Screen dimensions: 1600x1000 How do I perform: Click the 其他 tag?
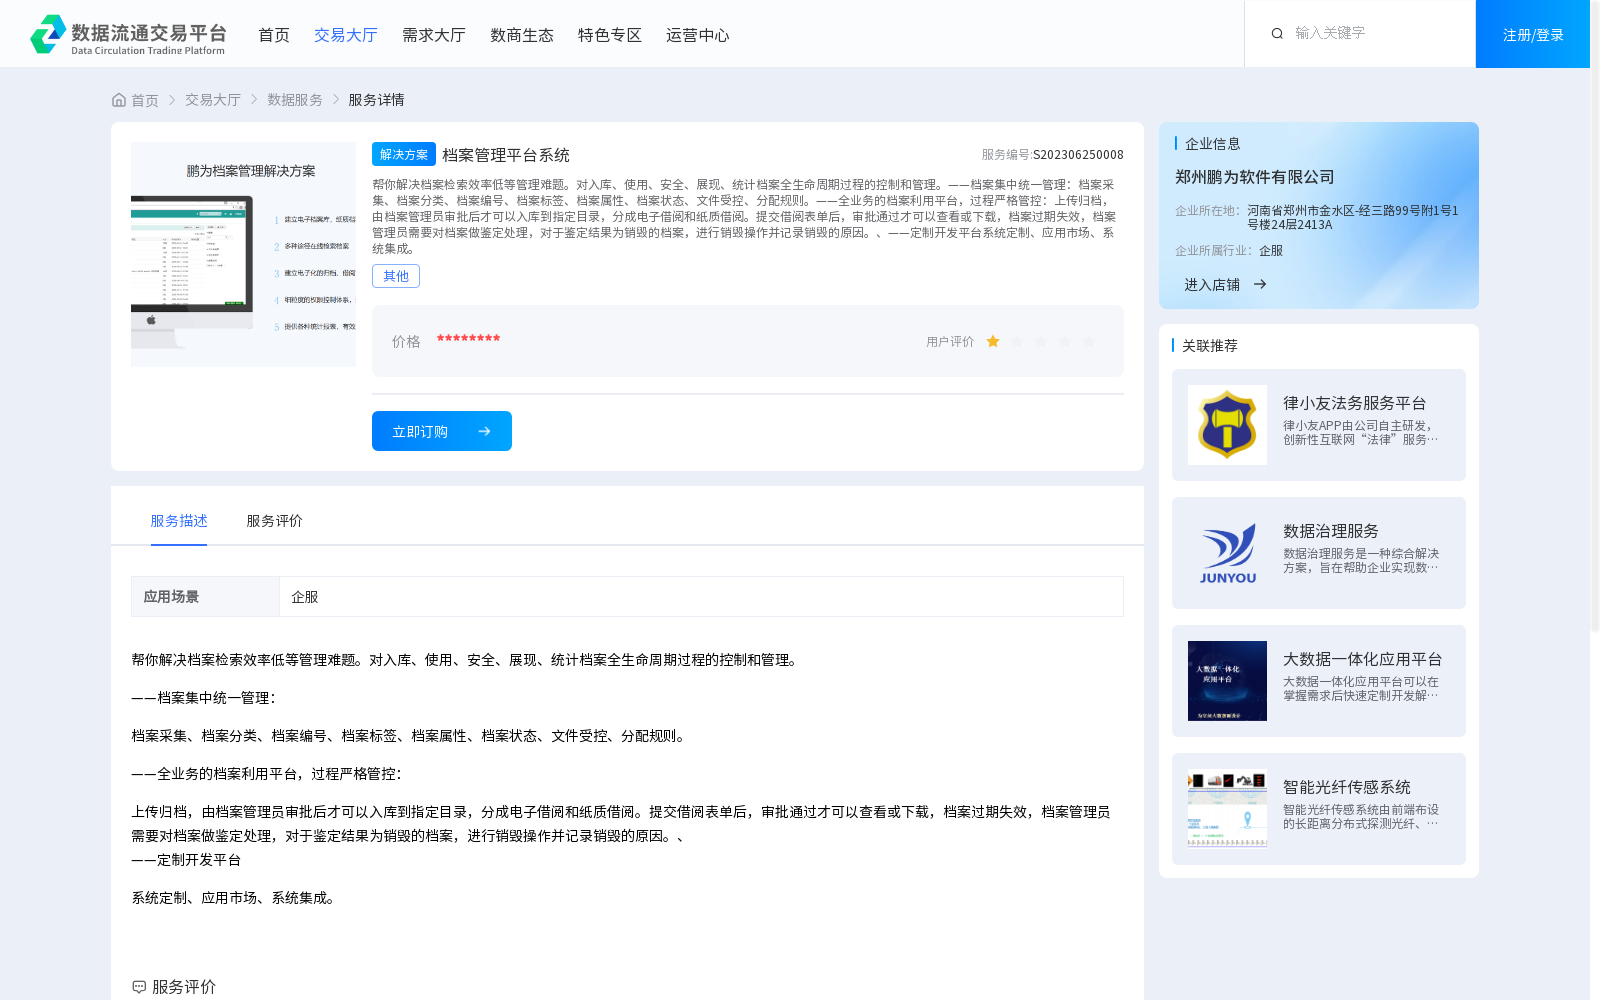(x=396, y=276)
